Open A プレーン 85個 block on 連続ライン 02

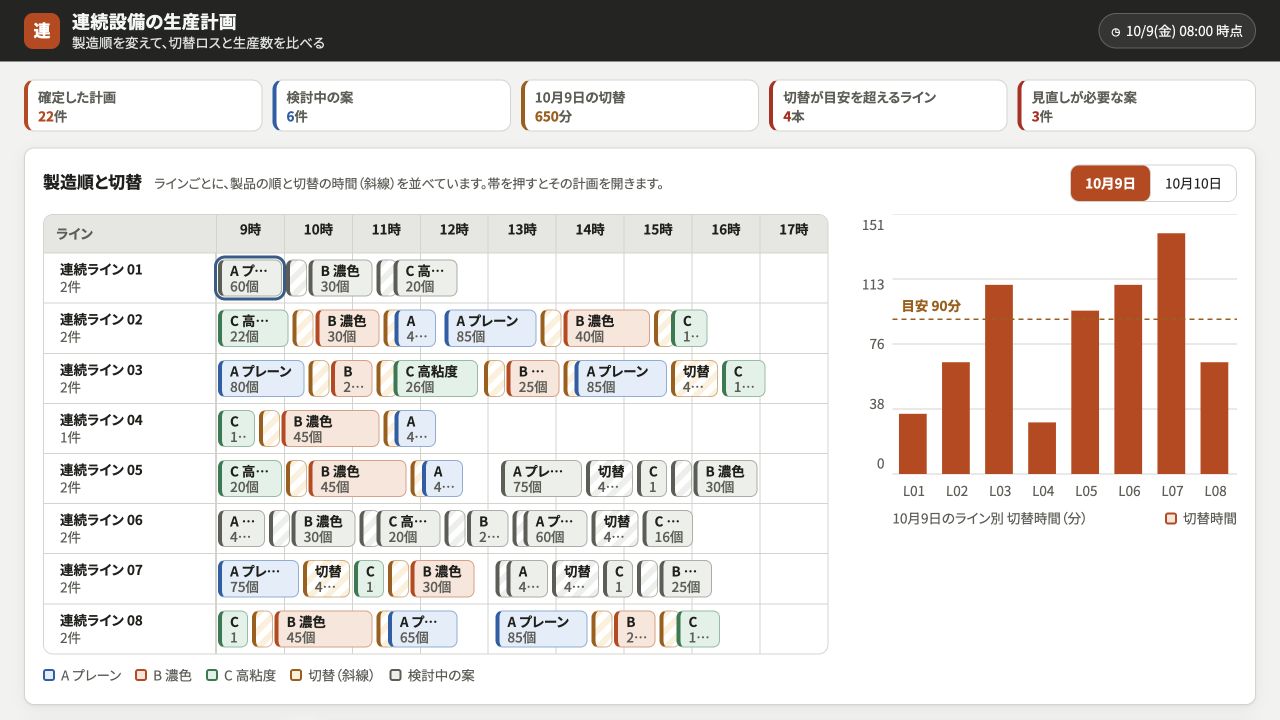tap(490, 328)
